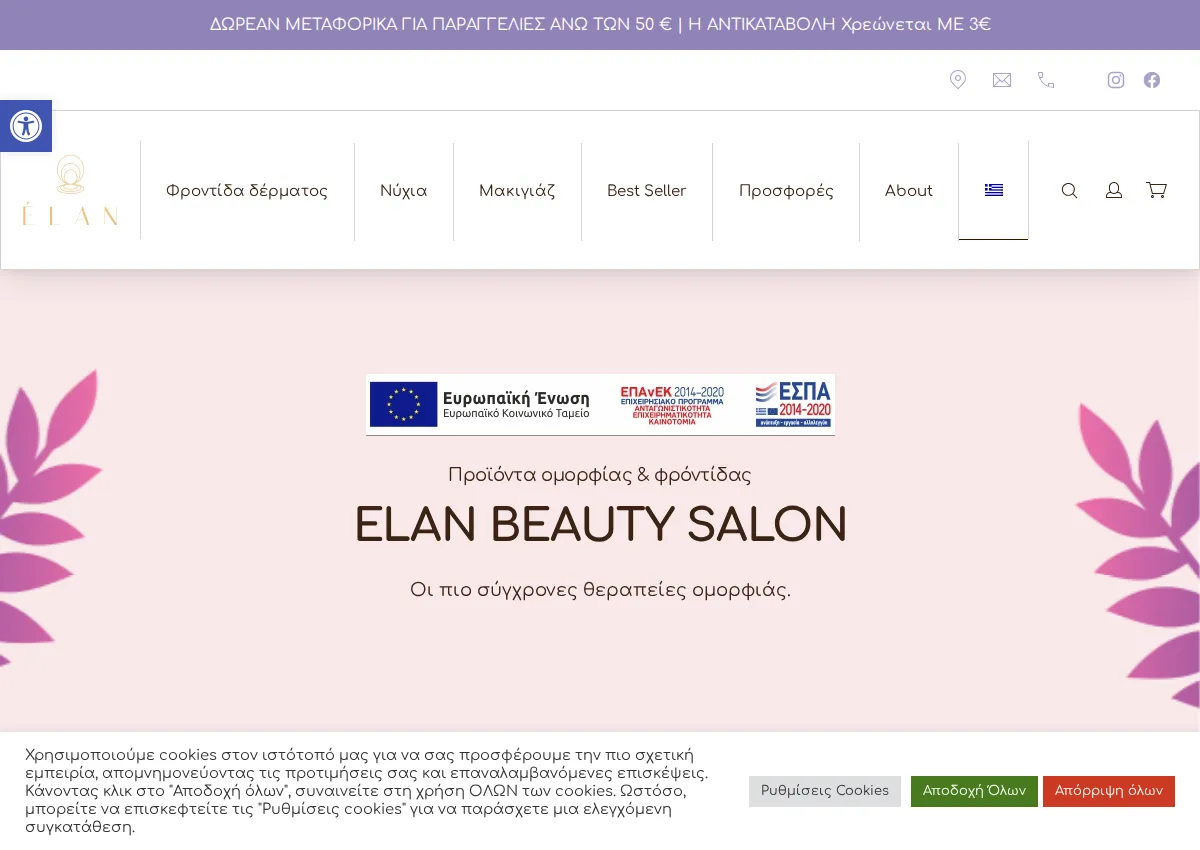Accept all cookies with Αποδοχή Όλων
1200x850 pixels.
point(974,791)
